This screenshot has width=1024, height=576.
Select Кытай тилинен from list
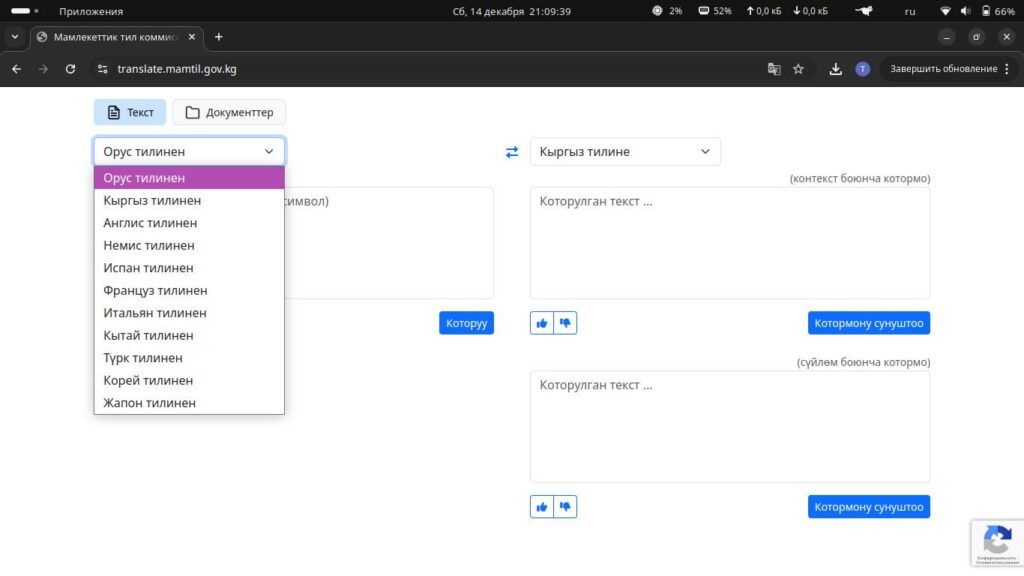coord(189,336)
